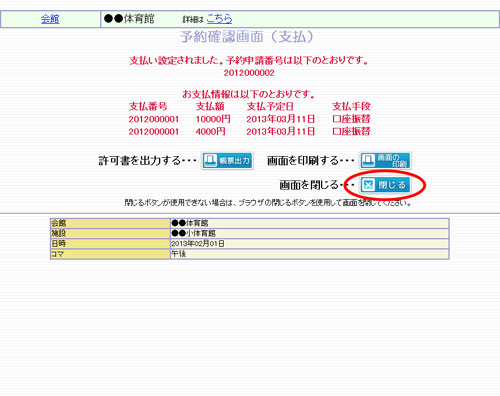
Task: Click the 予約確認画面（支払） page title
Action: [x=247, y=36]
